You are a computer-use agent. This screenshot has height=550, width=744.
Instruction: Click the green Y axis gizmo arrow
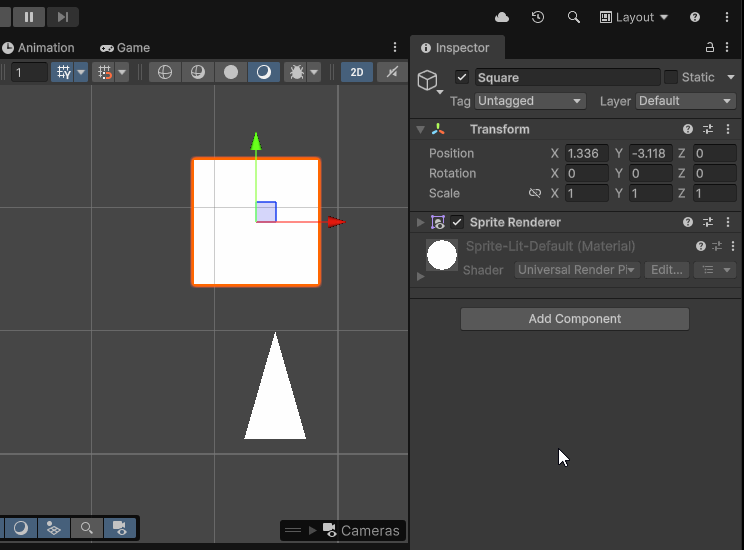(x=256, y=141)
